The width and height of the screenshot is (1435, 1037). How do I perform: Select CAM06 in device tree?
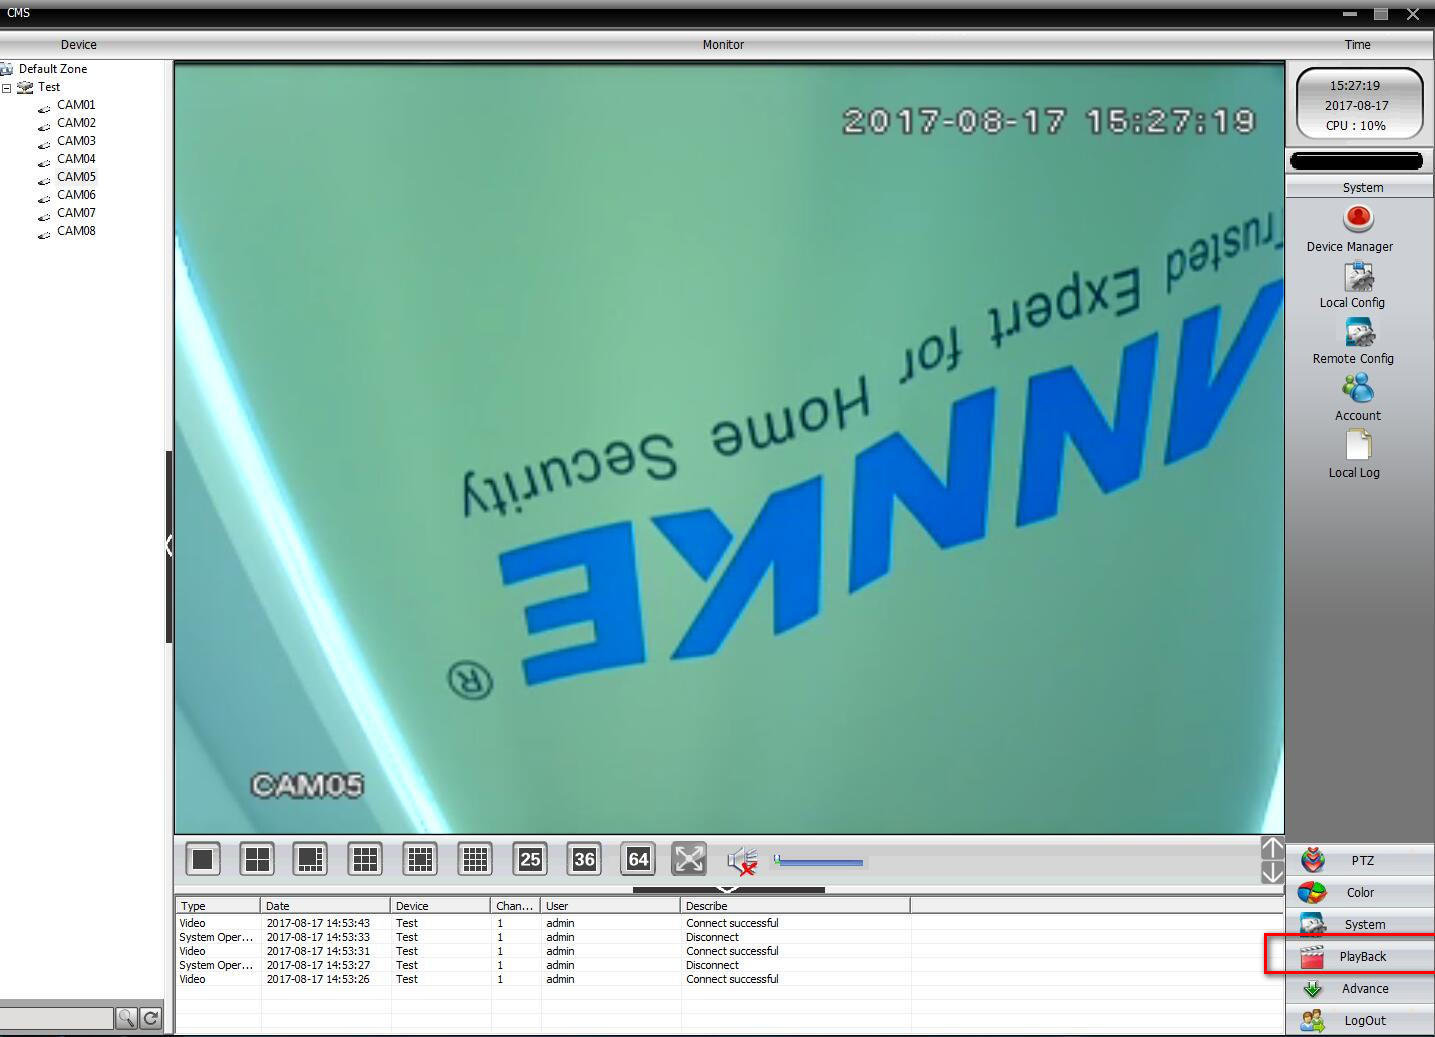click(76, 195)
